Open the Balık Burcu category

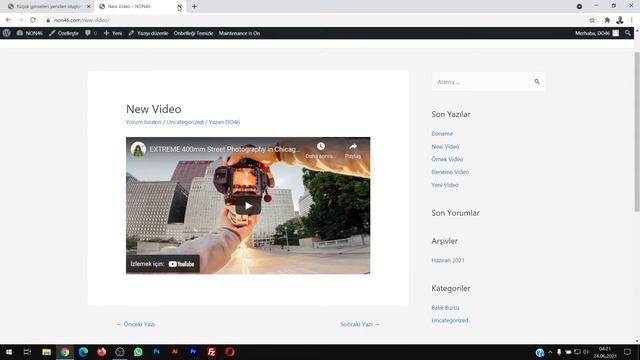(x=445, y=308)
